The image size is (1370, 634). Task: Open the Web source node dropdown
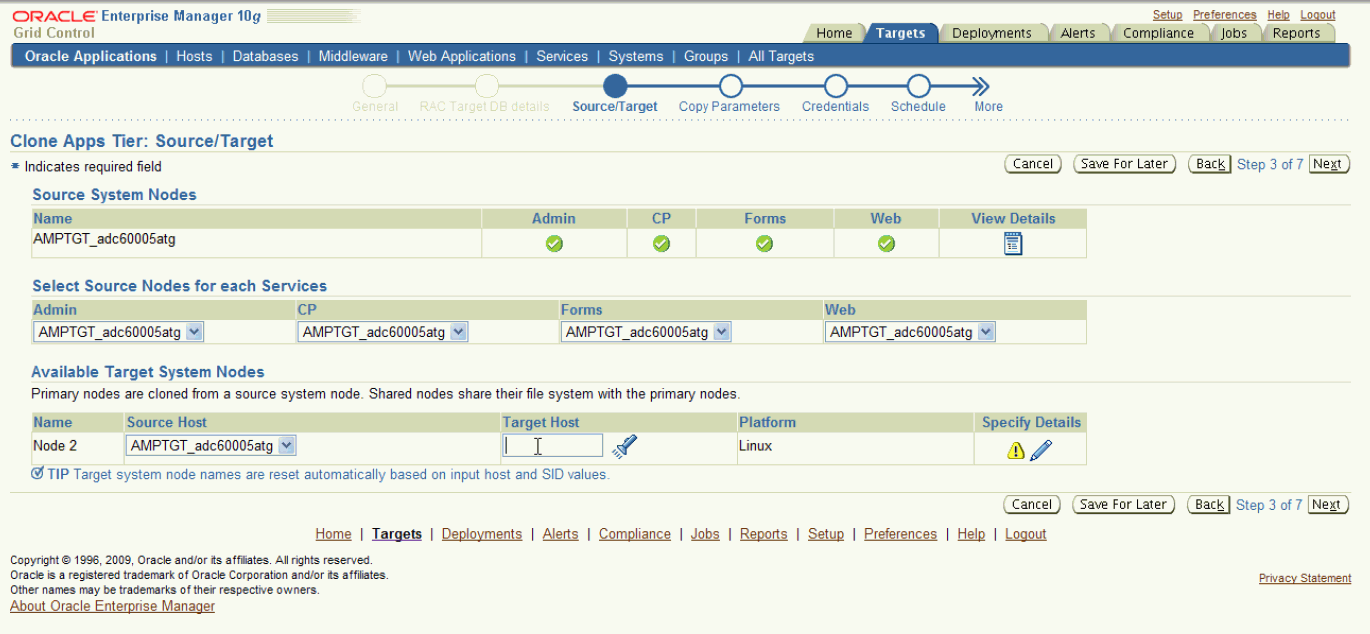pyautogui.click(x=910, y=332)
